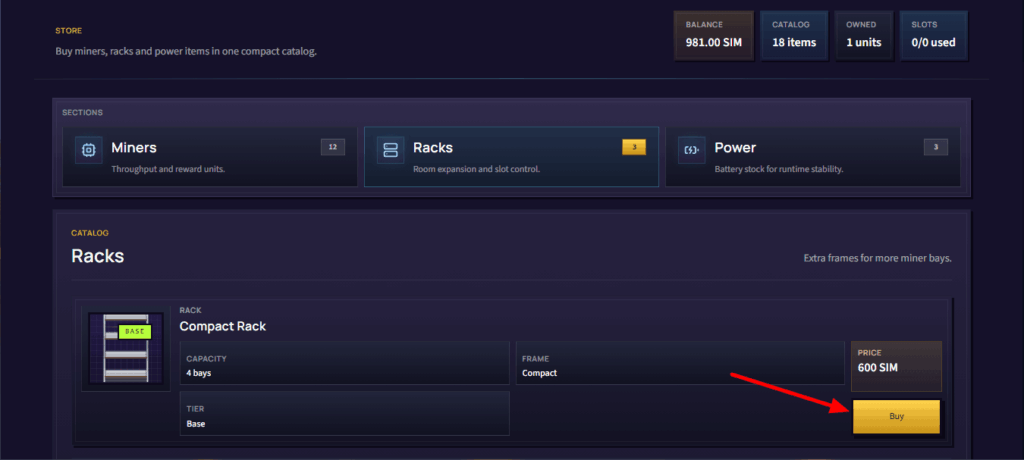Switch to the Miners section
1024x460 pixels.
(210, 157)
